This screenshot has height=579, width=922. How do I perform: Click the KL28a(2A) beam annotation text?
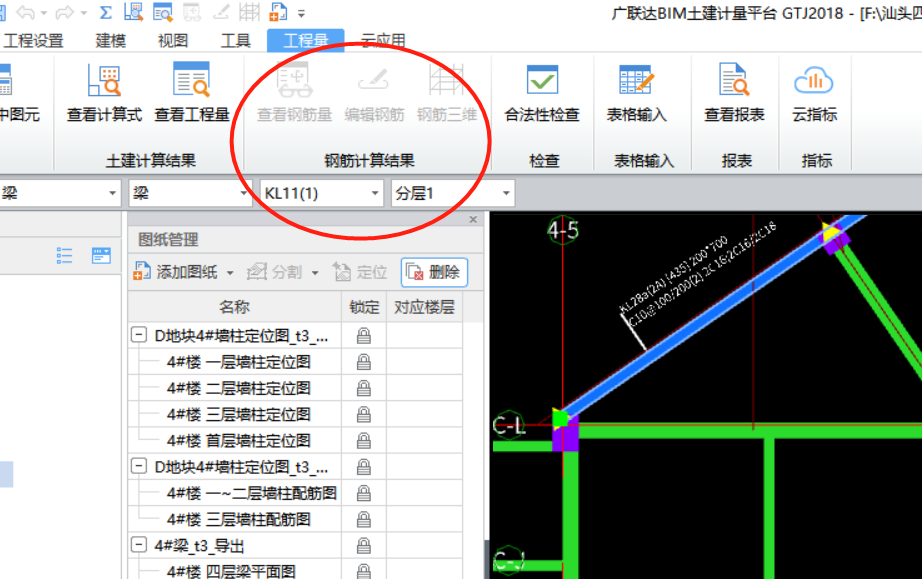(x=674, y=274)
